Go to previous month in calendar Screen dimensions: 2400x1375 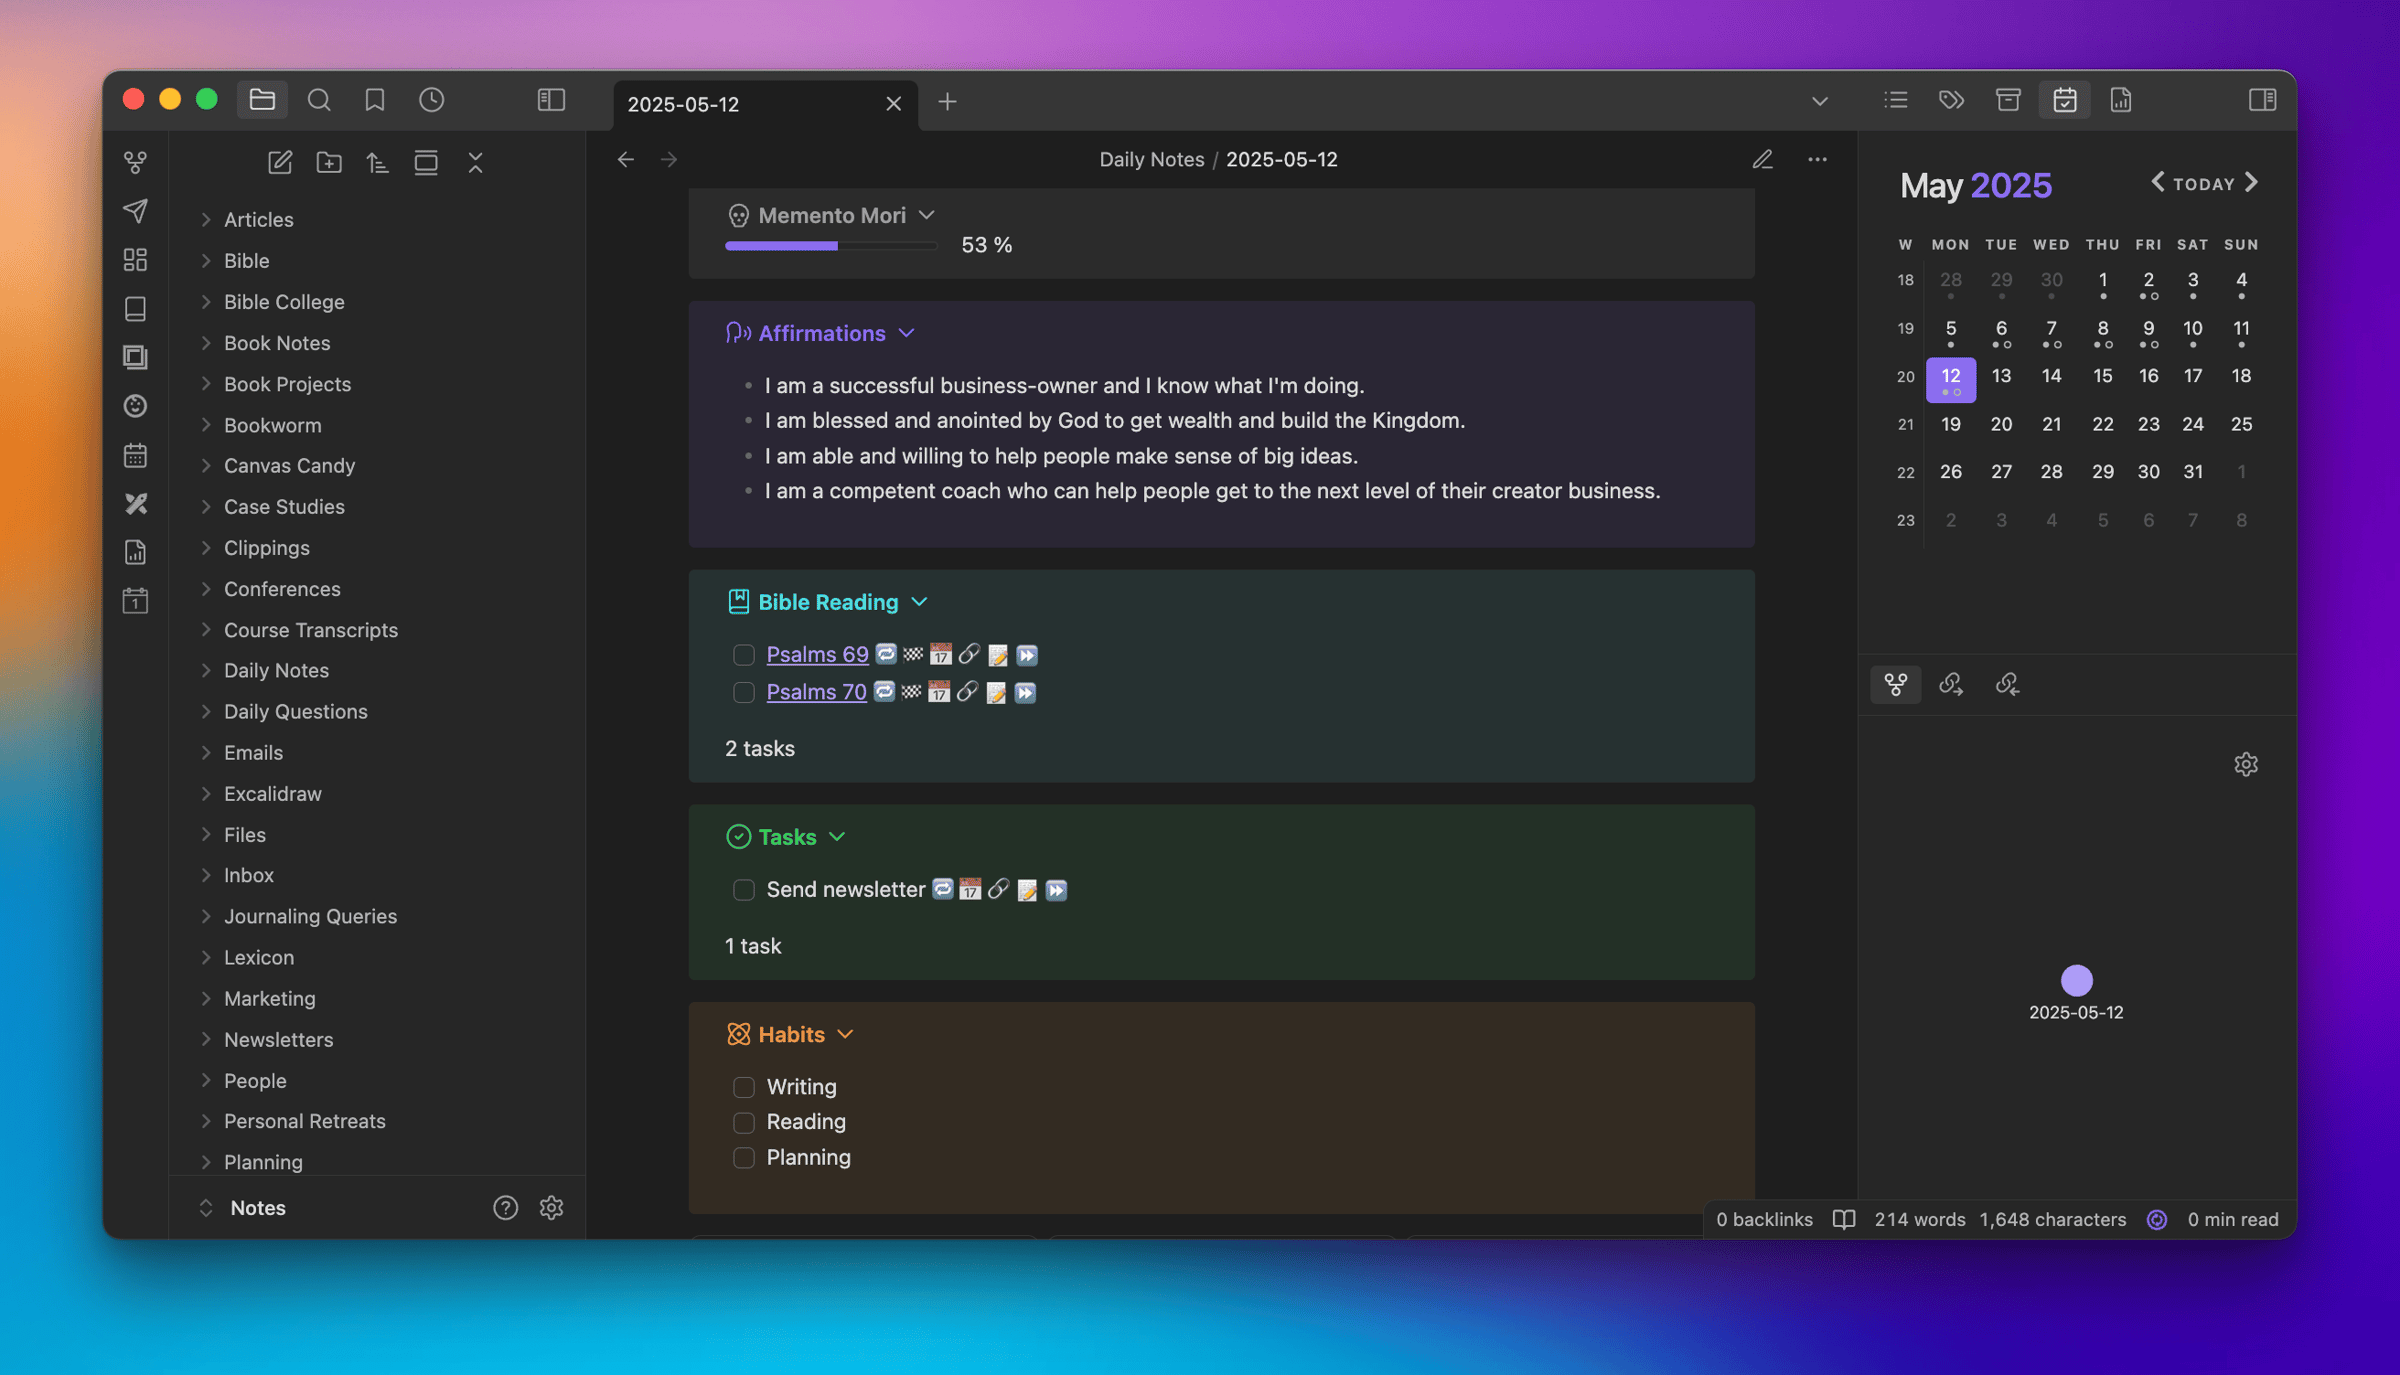click(x=2157, y=182)
